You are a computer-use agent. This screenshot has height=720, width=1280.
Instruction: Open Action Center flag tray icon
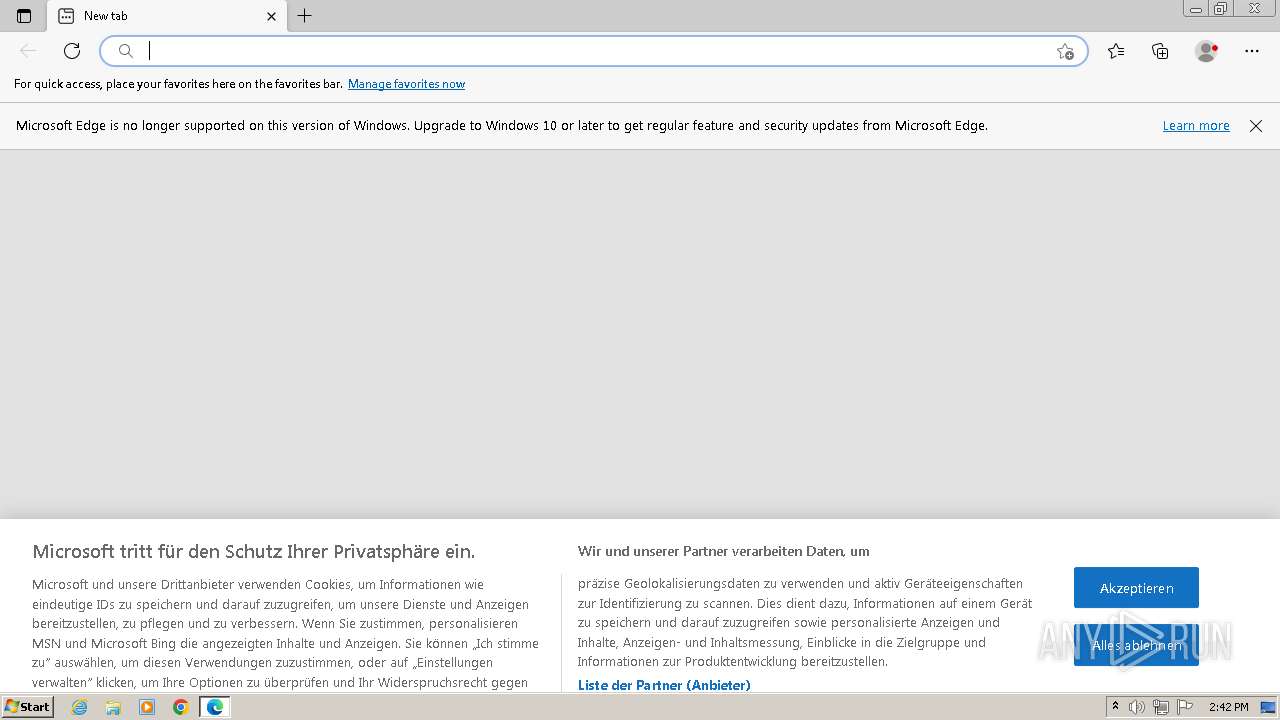[x=1185, y=707]
